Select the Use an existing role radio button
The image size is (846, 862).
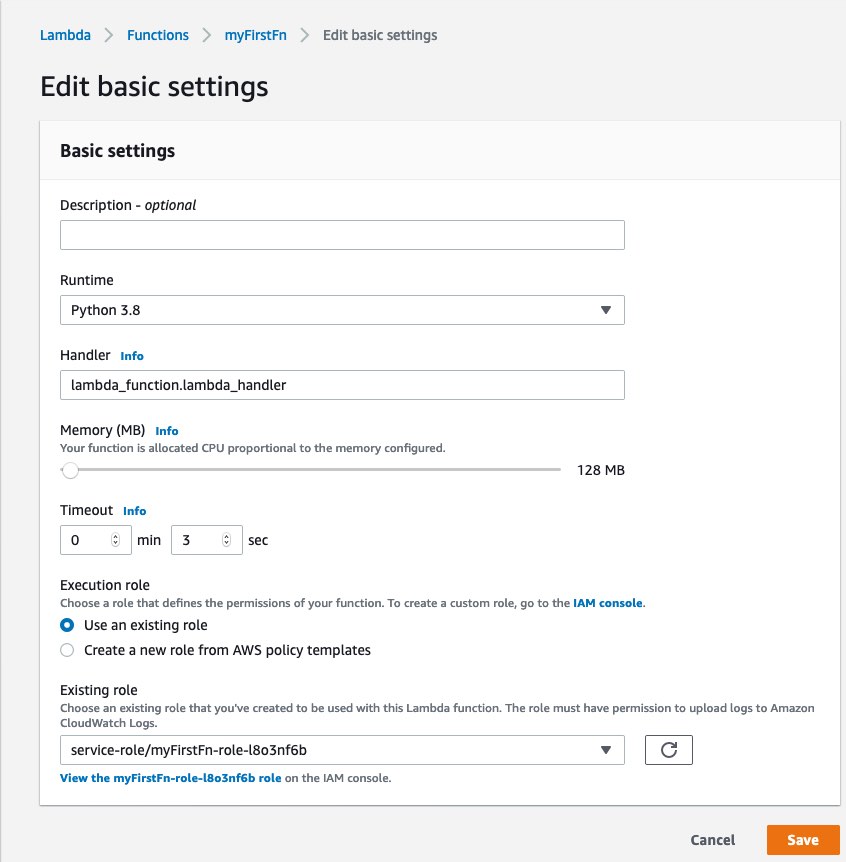point(67,625)
